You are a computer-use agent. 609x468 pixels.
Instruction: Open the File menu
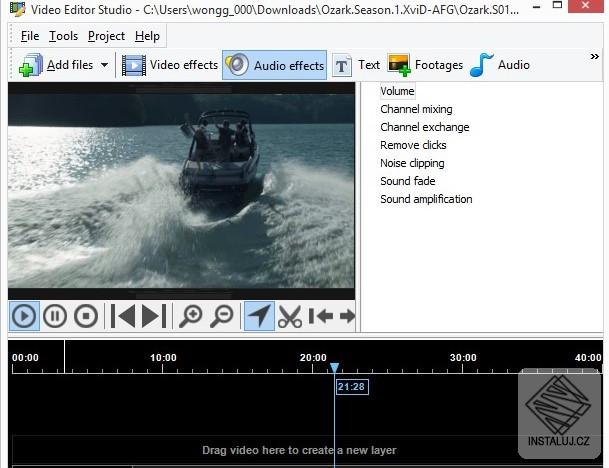[30, 36]
